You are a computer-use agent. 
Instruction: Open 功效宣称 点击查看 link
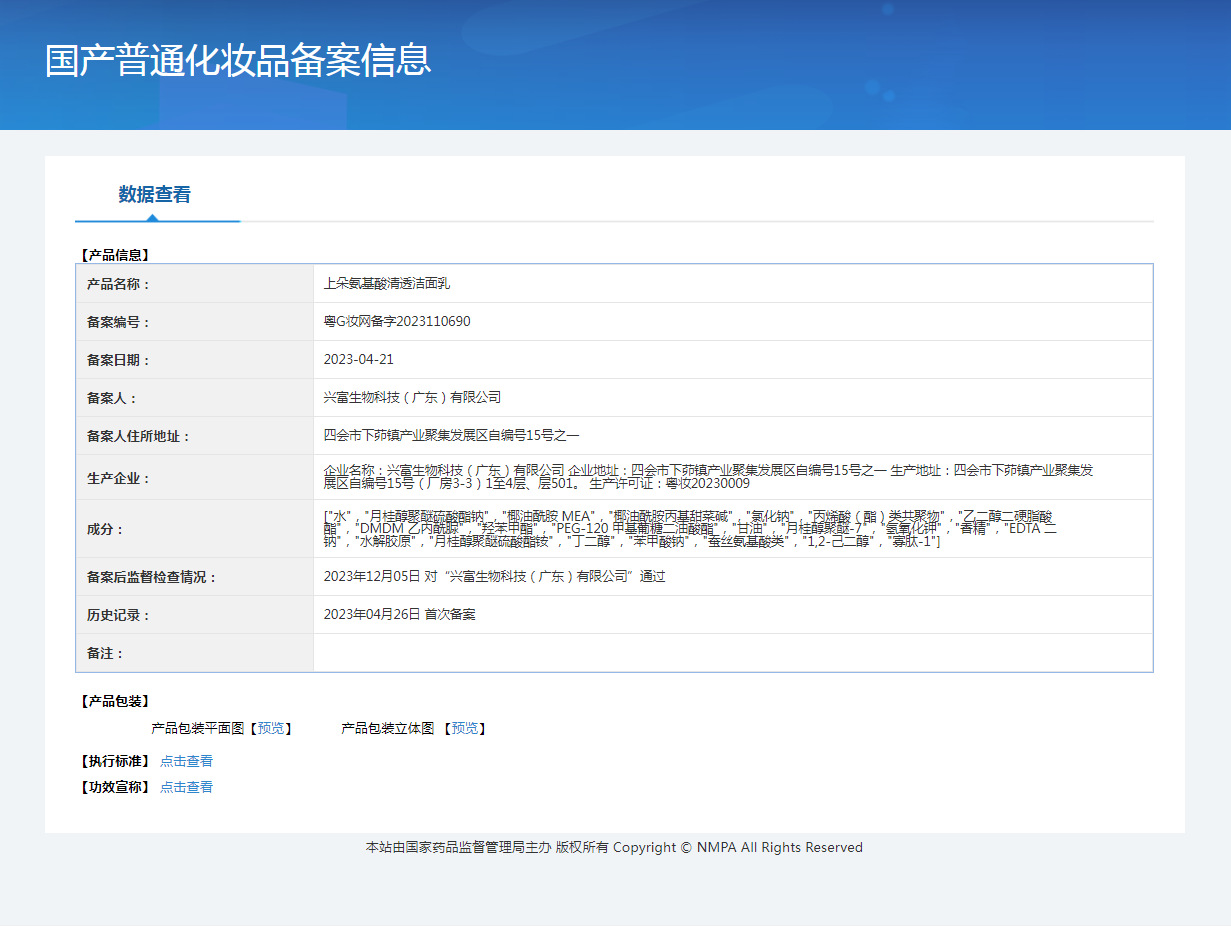pyautogui.click(x=186, y=787)
